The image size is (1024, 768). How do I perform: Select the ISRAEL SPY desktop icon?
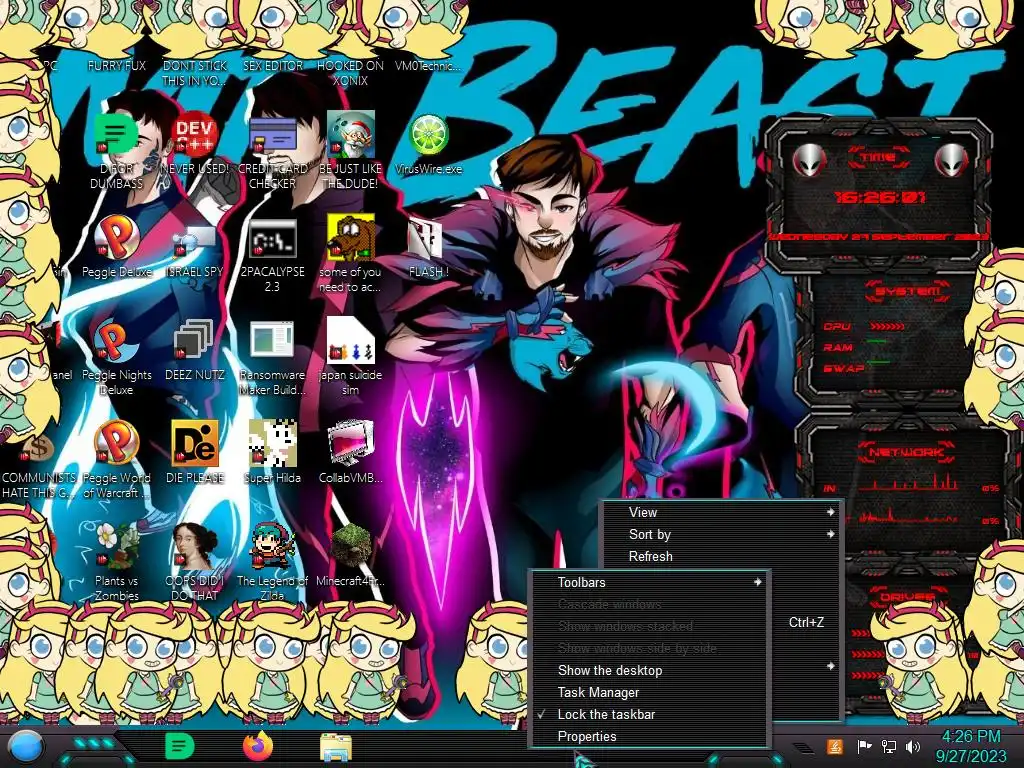(195, 240)
